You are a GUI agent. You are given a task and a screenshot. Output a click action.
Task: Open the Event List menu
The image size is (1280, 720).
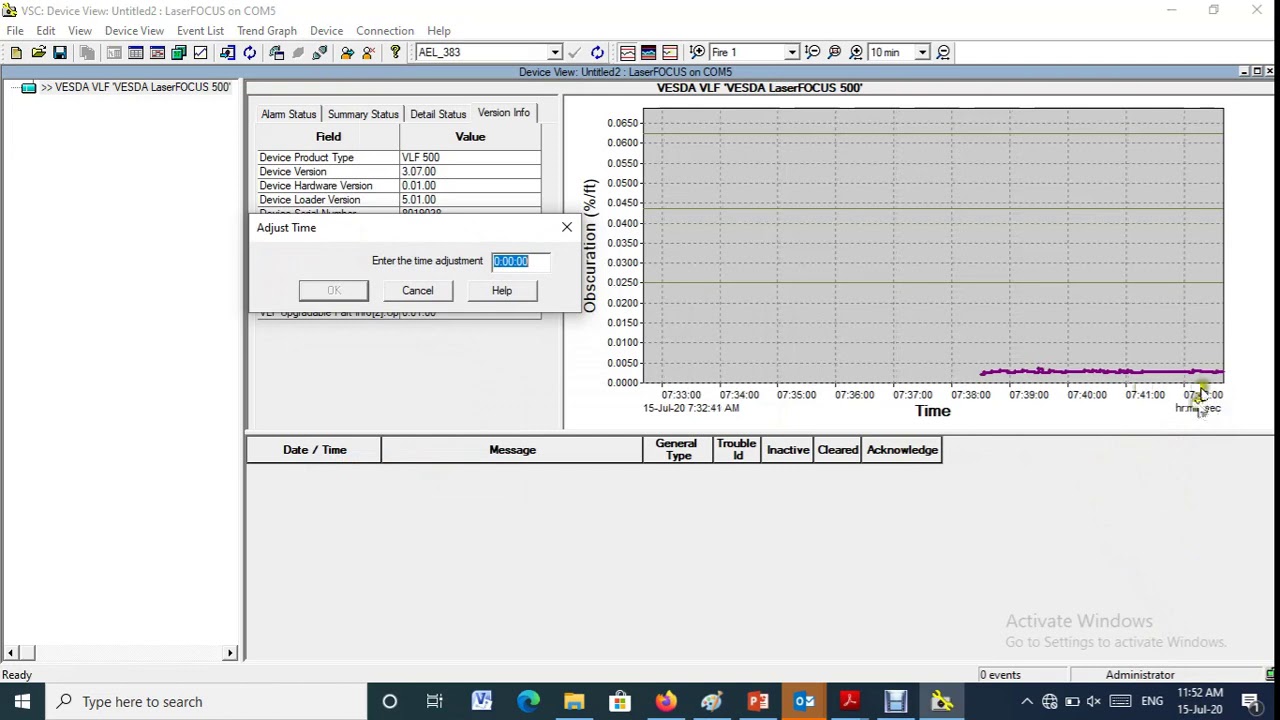click(200, 31)
